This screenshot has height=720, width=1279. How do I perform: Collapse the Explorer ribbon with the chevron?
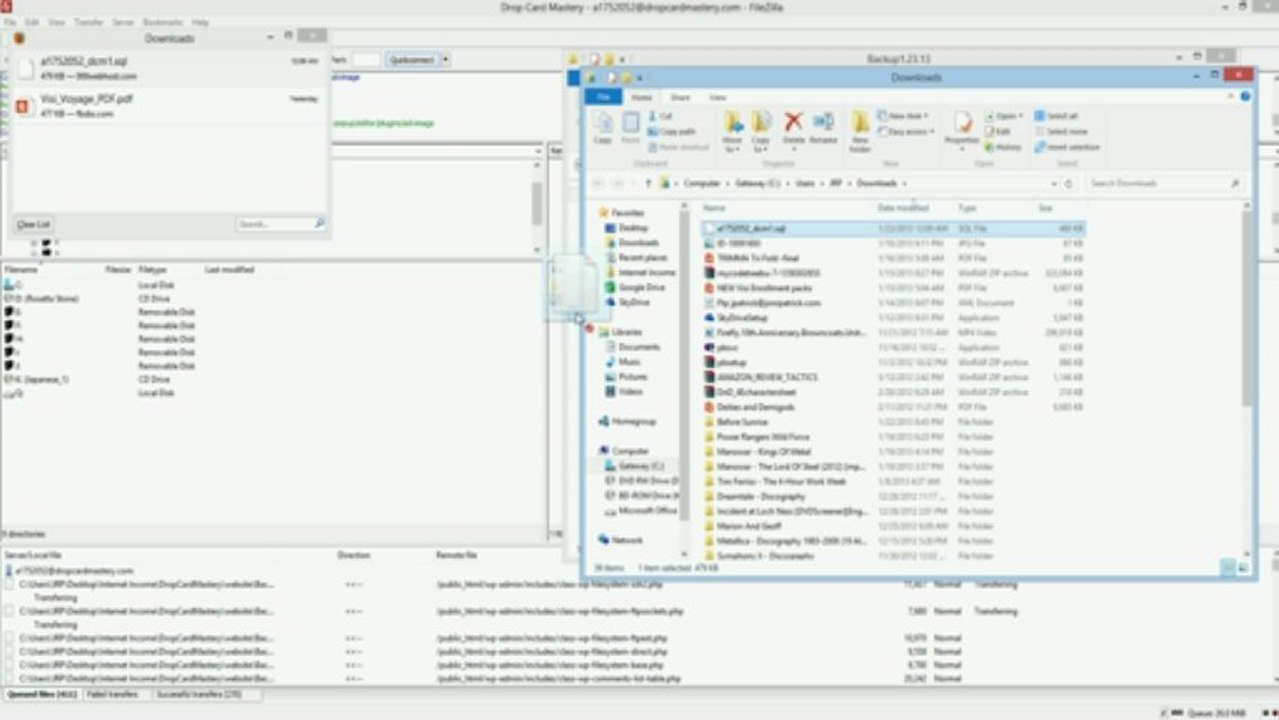pos(1232,97)
